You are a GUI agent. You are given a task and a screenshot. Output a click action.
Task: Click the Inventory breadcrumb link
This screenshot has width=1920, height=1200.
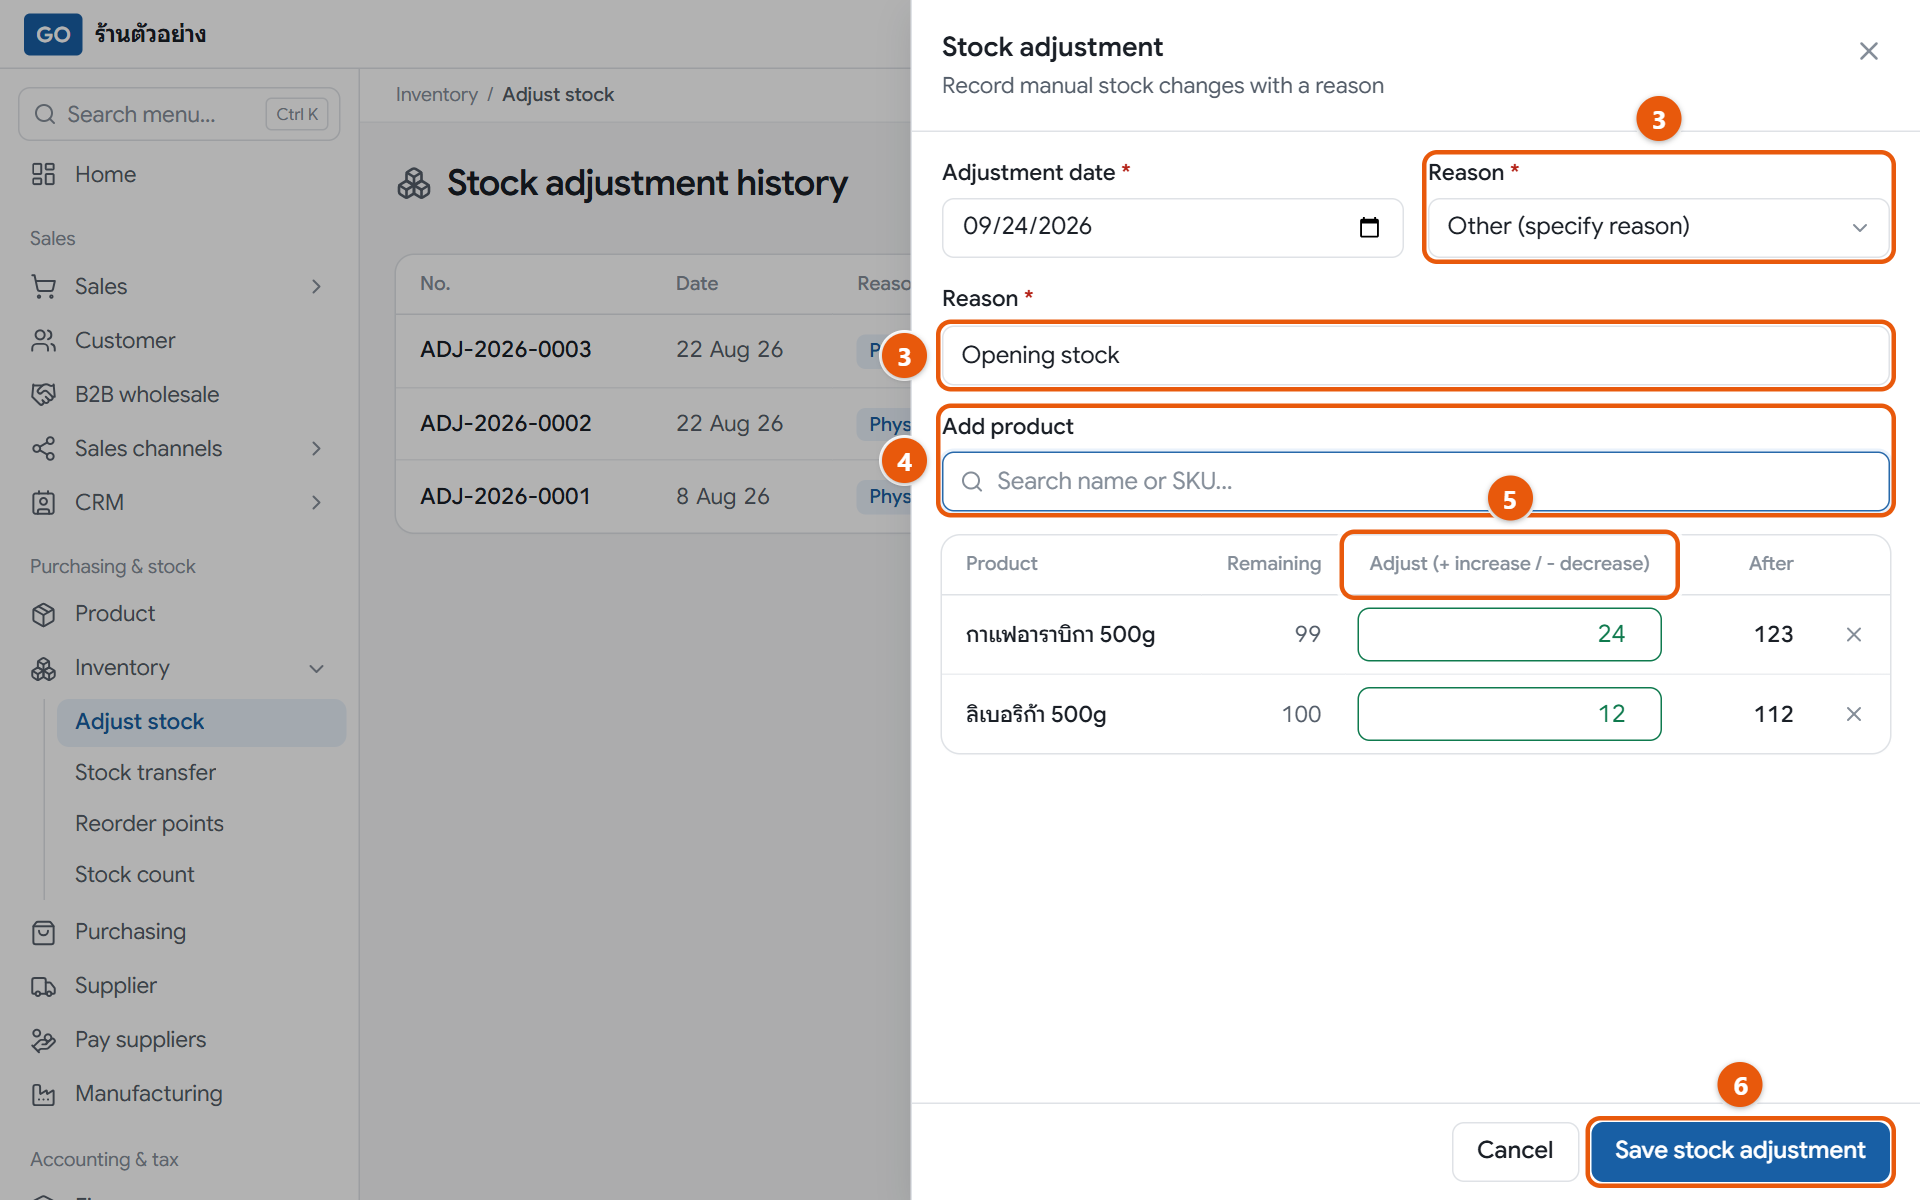(436, 95)
